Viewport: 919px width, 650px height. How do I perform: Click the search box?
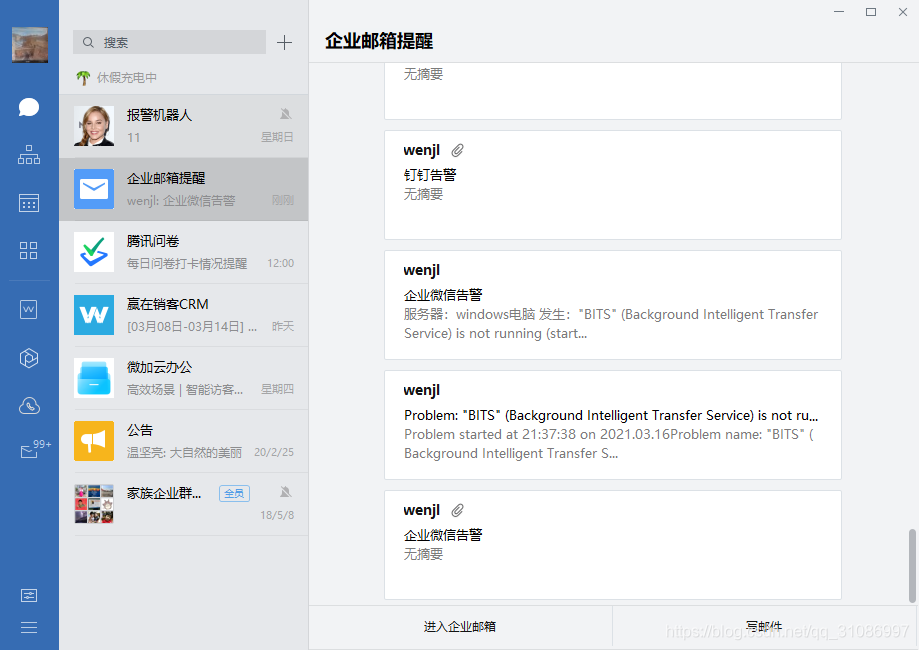169,42
